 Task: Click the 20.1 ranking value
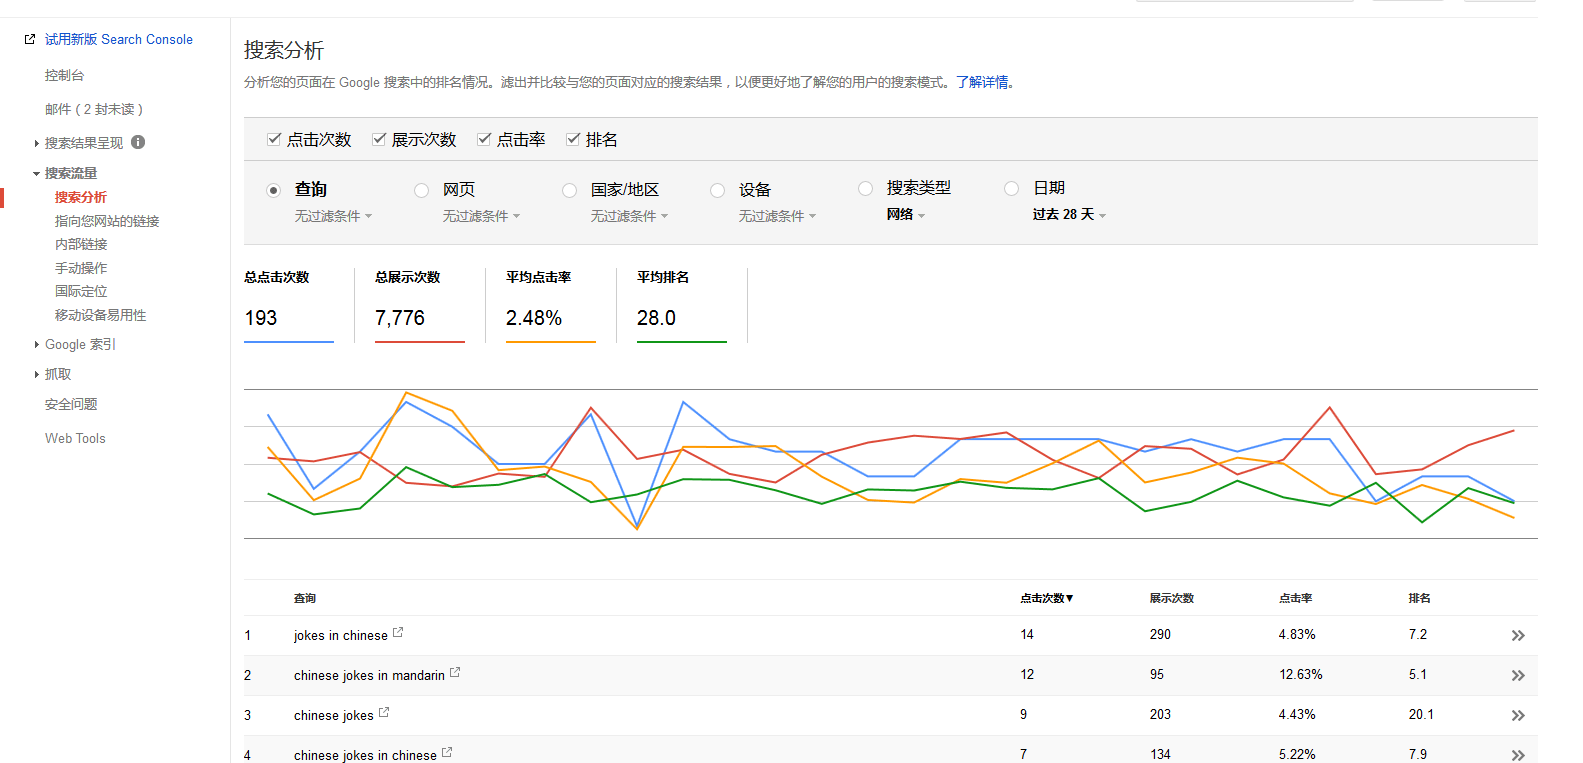[x=1421, y=715]
